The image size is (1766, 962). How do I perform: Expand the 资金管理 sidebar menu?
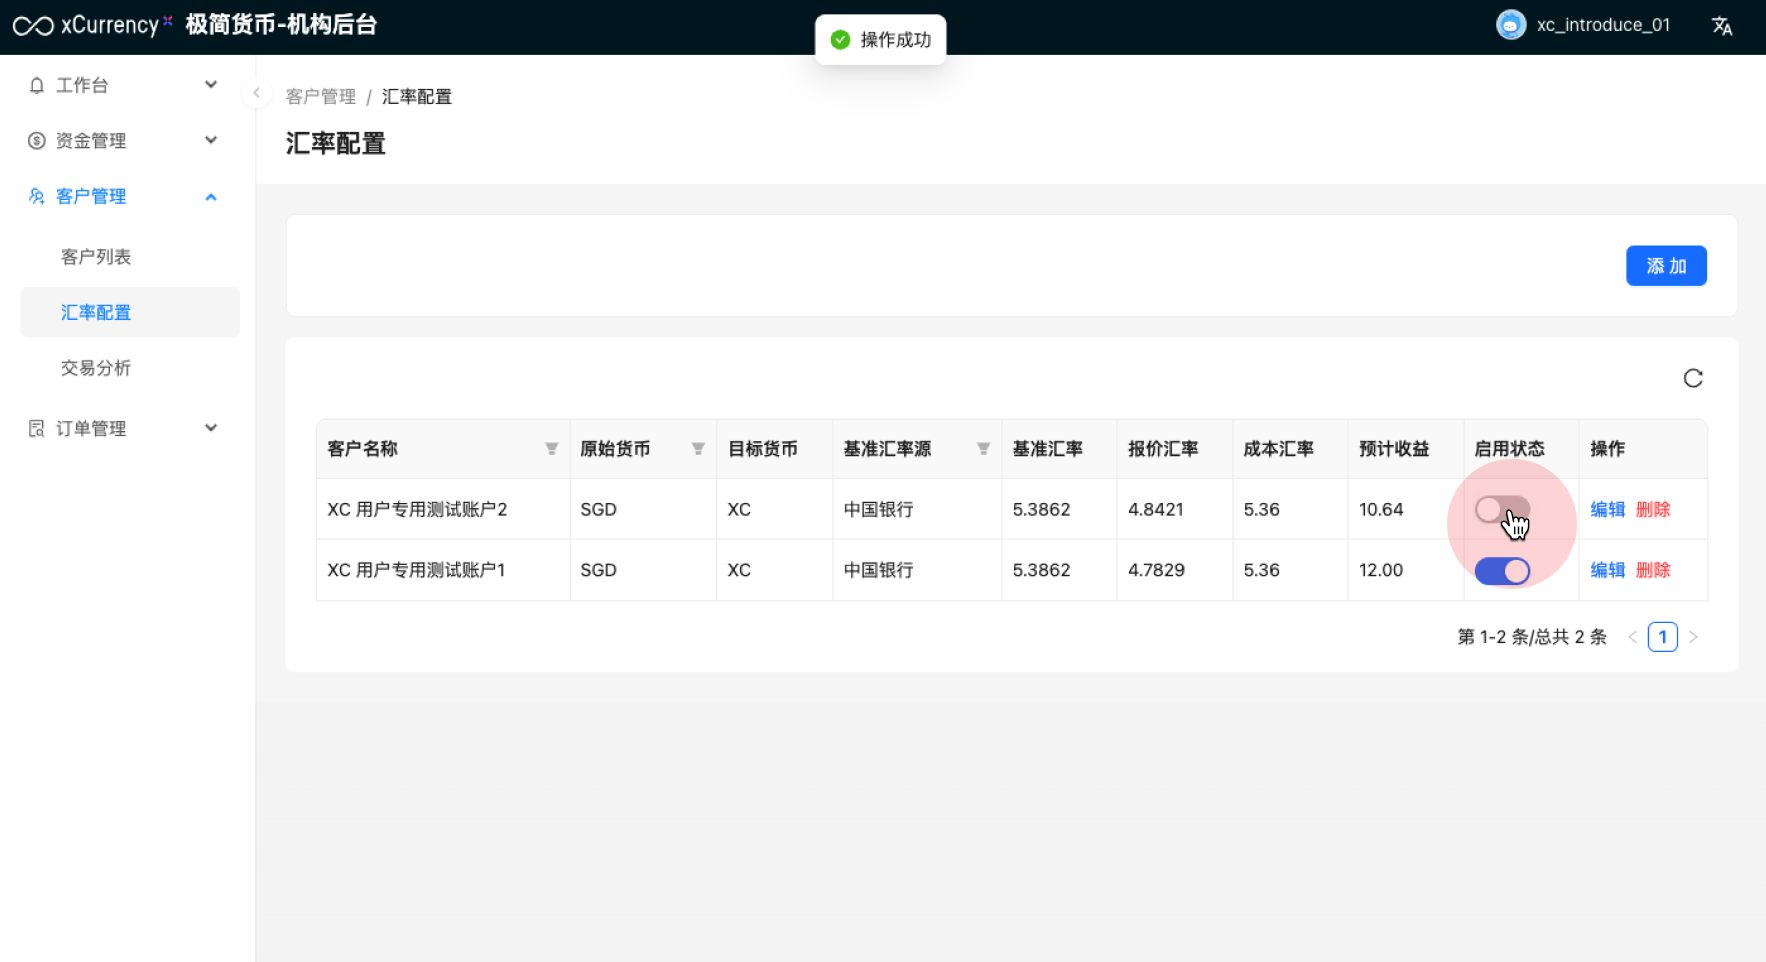[122, 141]
